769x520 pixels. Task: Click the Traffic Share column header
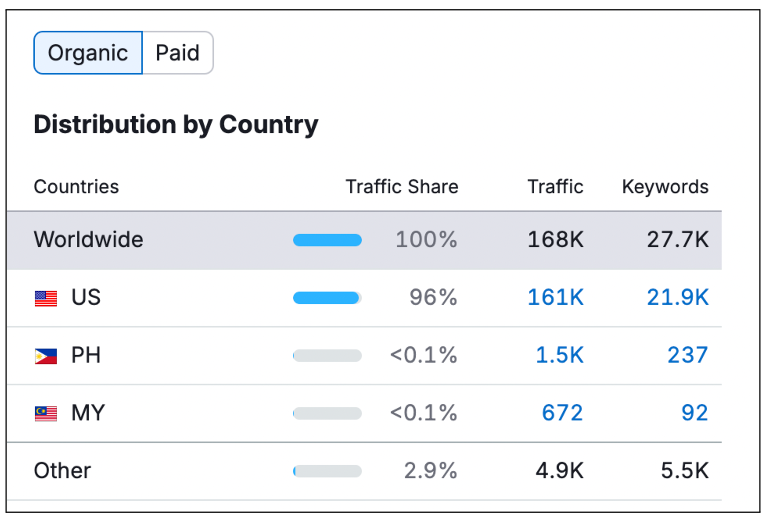click(x=401, y=187)
